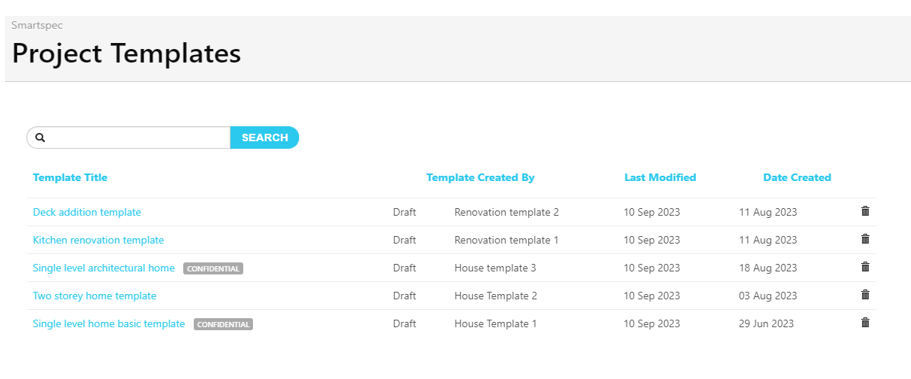The width and height of the screenshot is (911, 379).
Task: Open Single level home basic template
Action: tap(109, 324)
